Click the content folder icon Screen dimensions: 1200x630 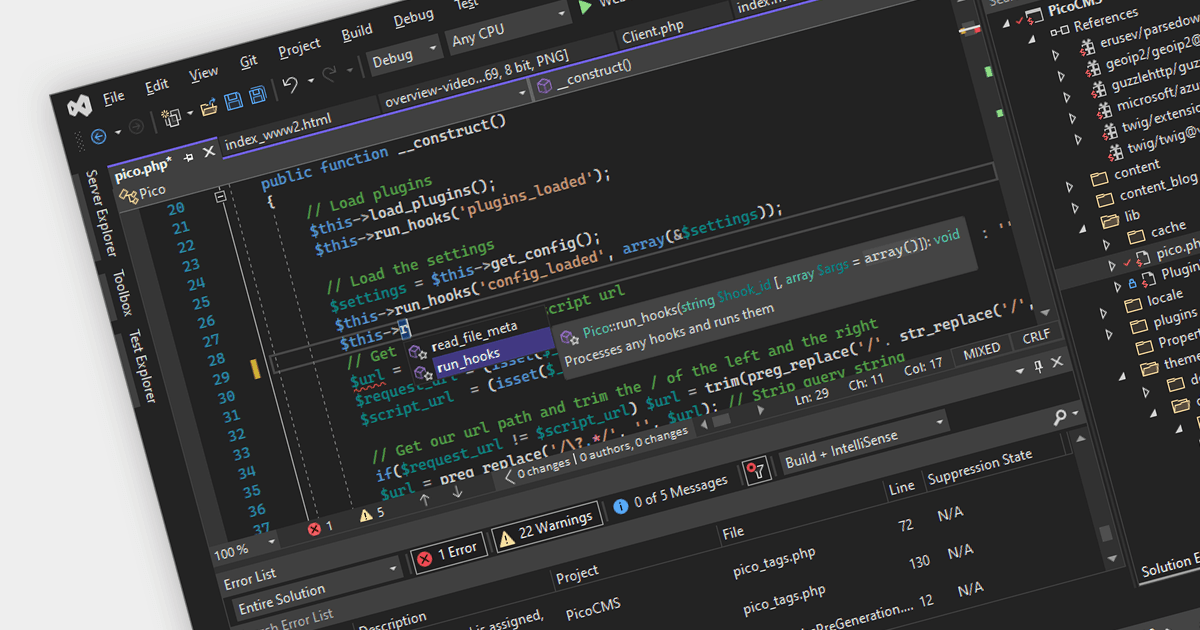pyautogui.click(x=1099, y=177)
